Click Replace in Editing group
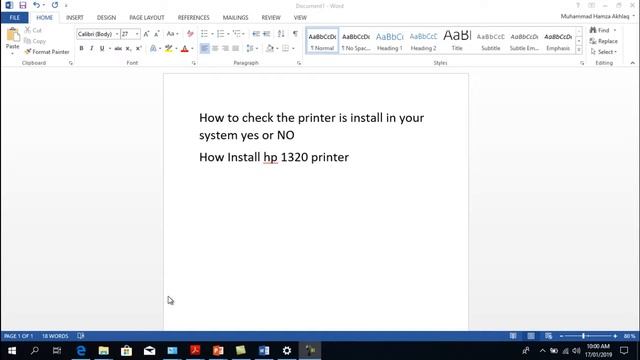 point(604,41)
